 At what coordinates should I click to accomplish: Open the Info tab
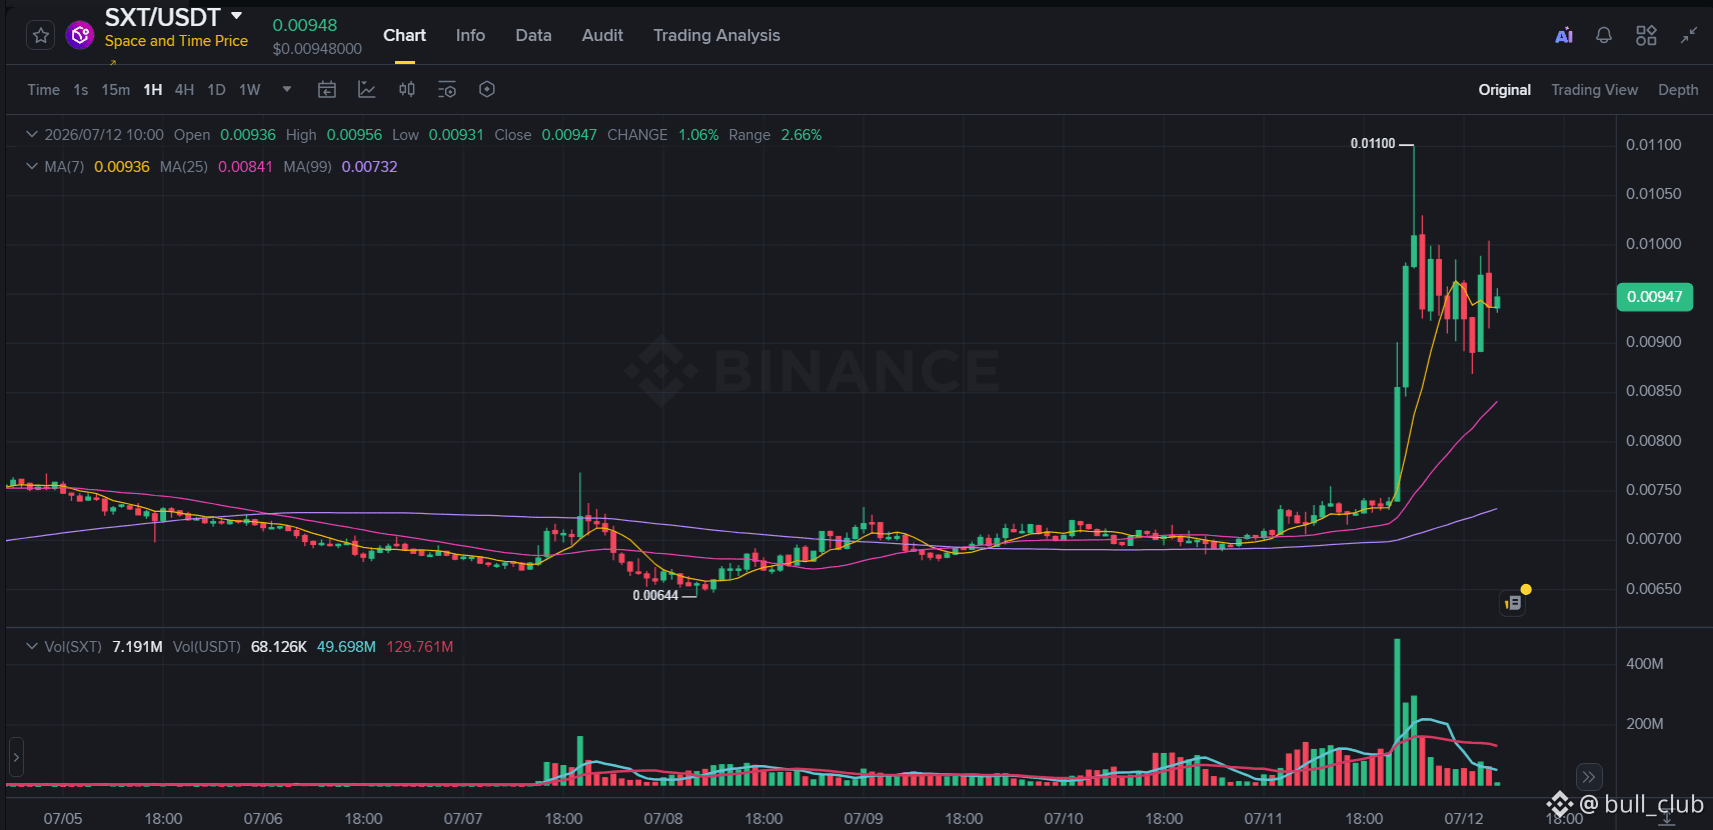(x=470, y=35)
